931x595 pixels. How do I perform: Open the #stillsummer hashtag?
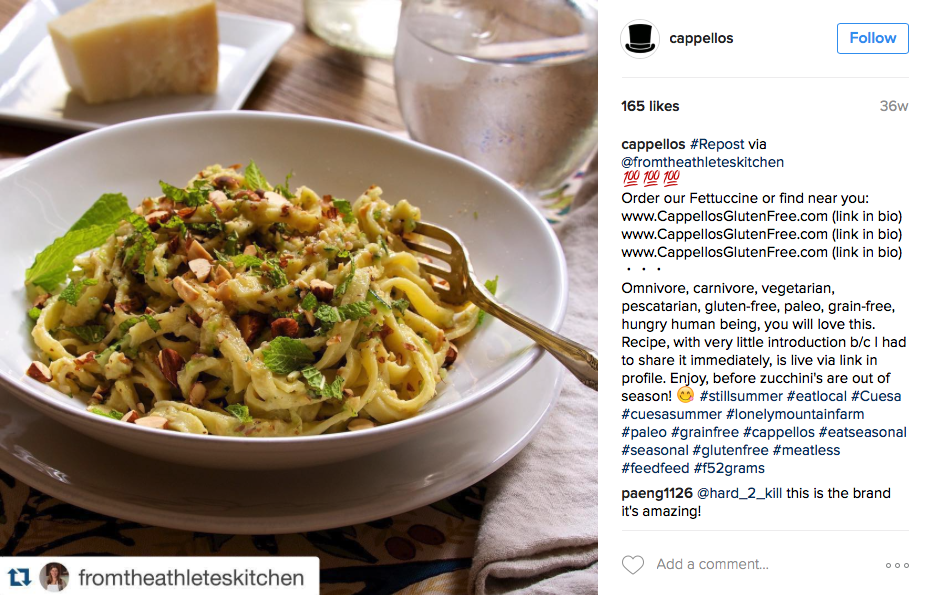point(741,396)
